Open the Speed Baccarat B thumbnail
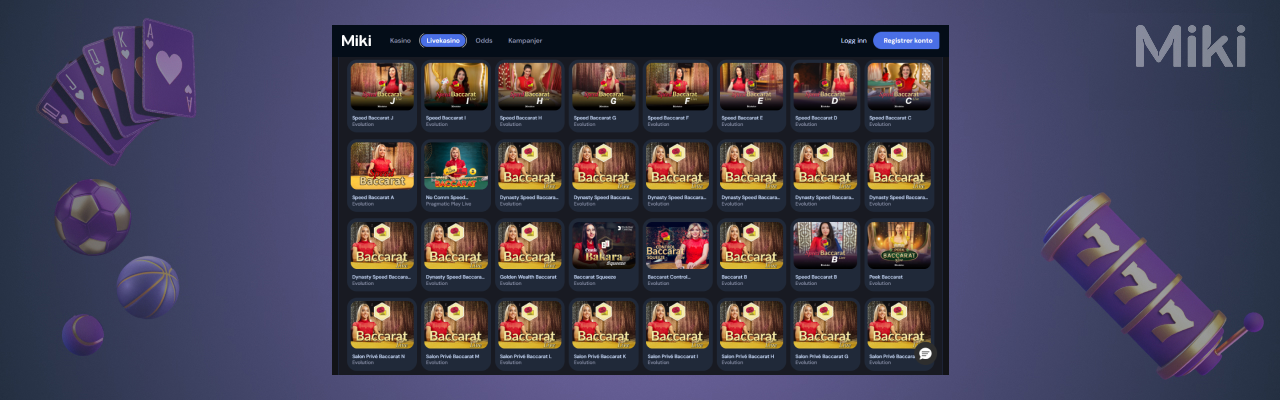 [826, 245]
